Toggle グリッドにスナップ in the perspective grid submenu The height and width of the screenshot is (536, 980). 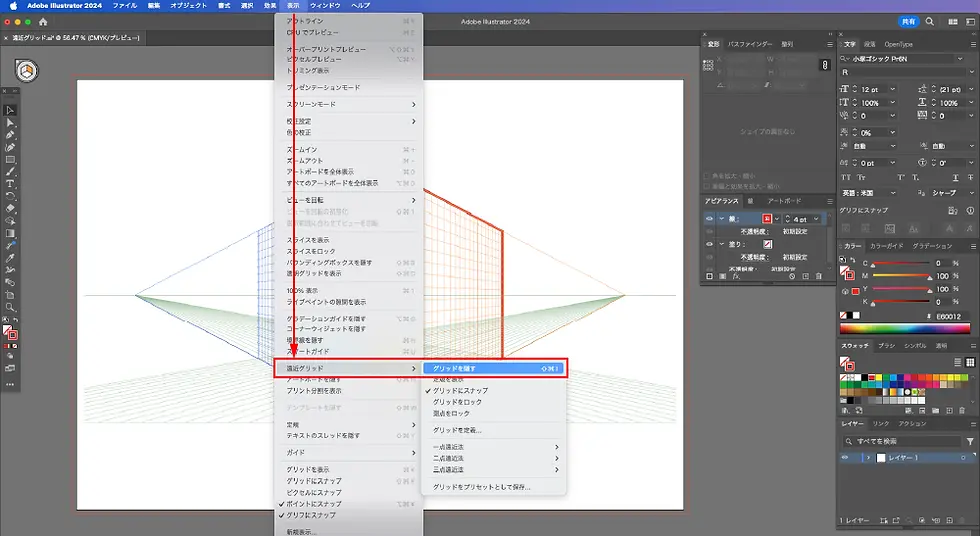(460, 390)
